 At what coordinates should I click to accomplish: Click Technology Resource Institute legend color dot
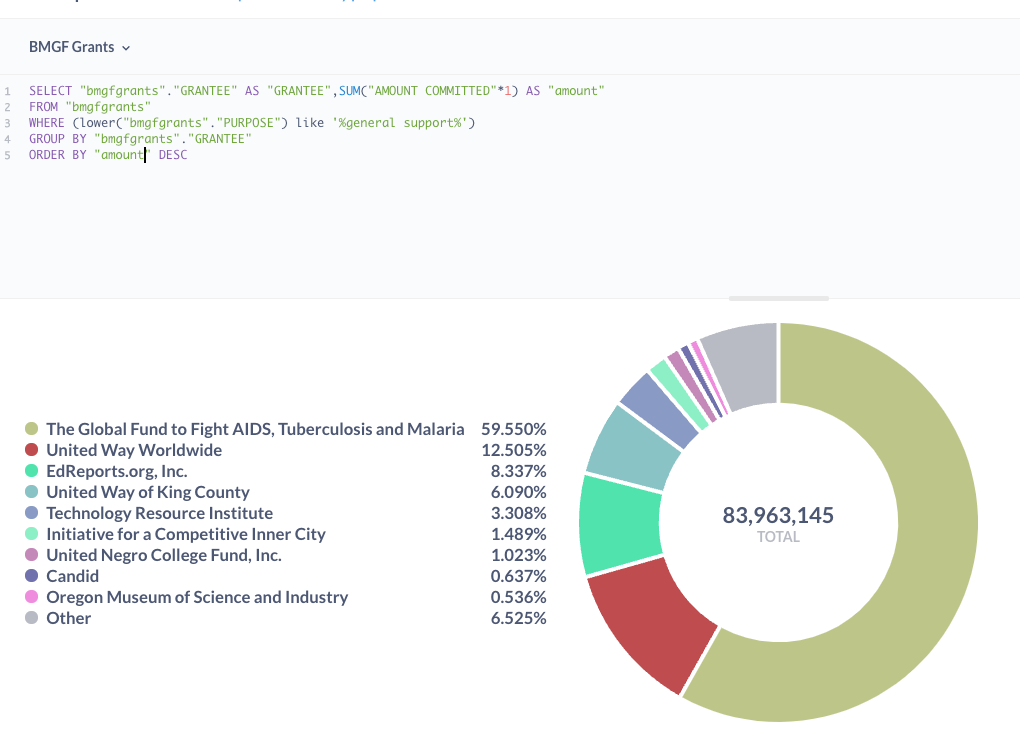32,513
